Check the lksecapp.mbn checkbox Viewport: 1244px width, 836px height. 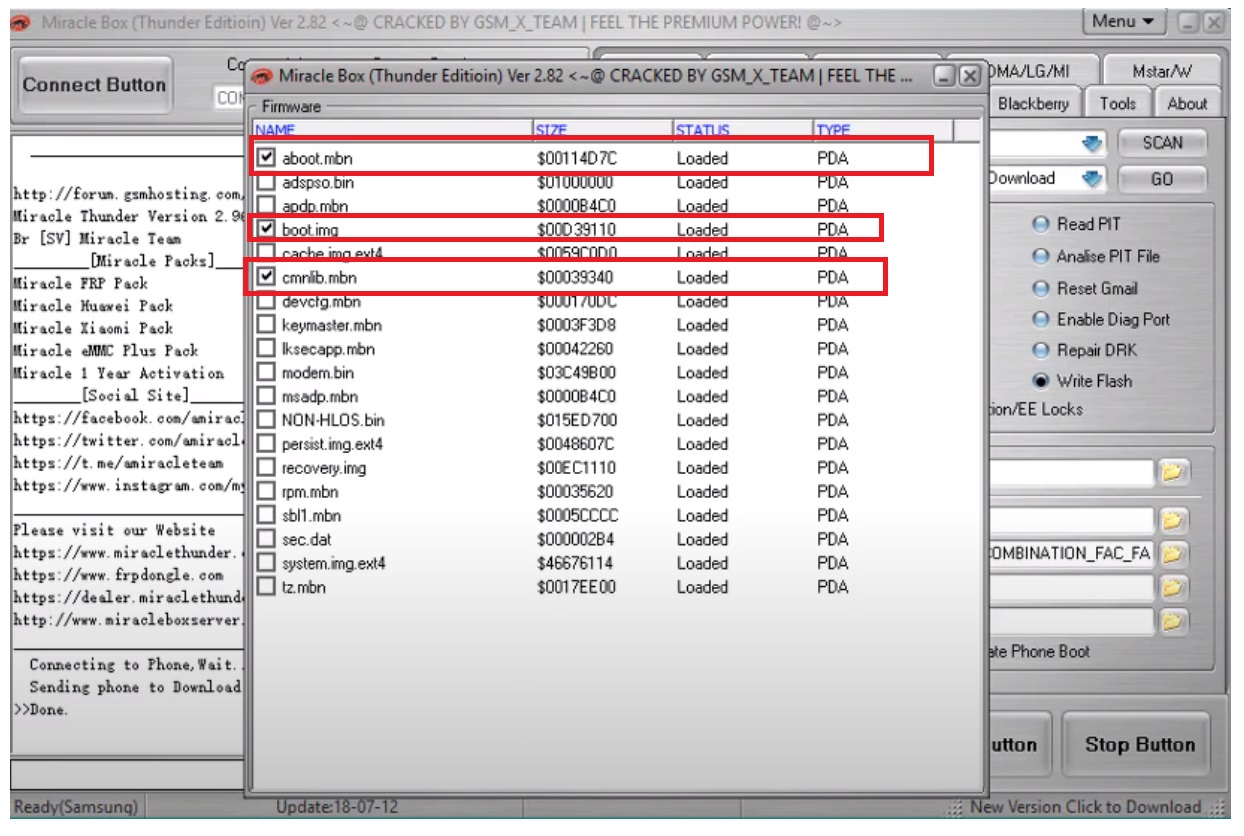pyautogui.click(x=266, y=348)
